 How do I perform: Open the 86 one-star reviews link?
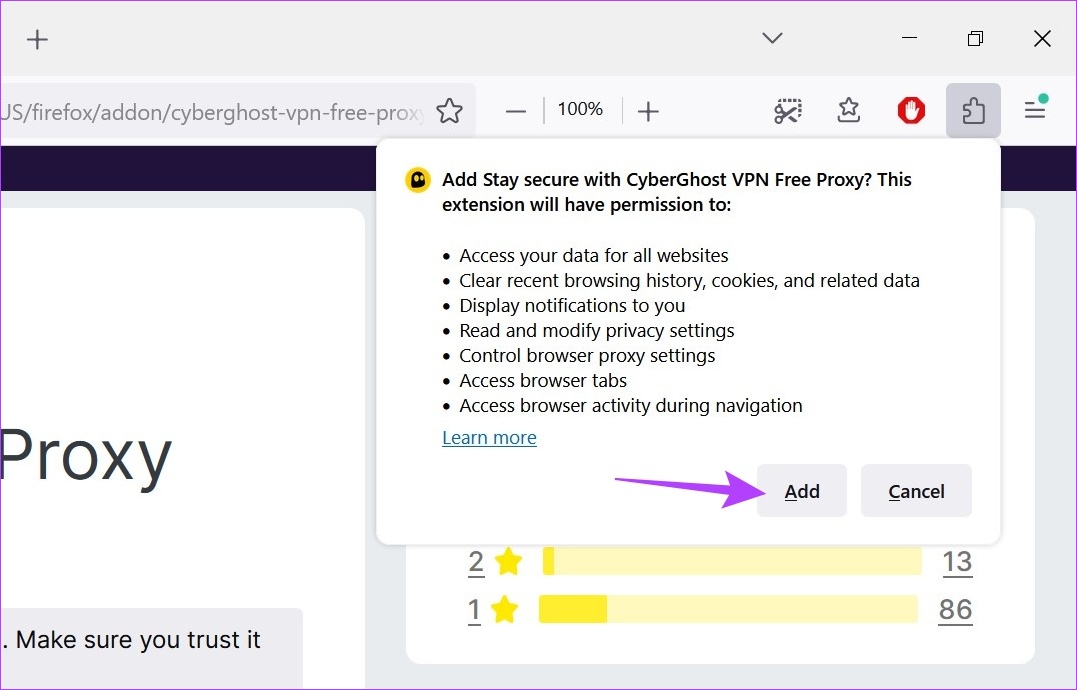pyautogui.click(x=955, y=609)
